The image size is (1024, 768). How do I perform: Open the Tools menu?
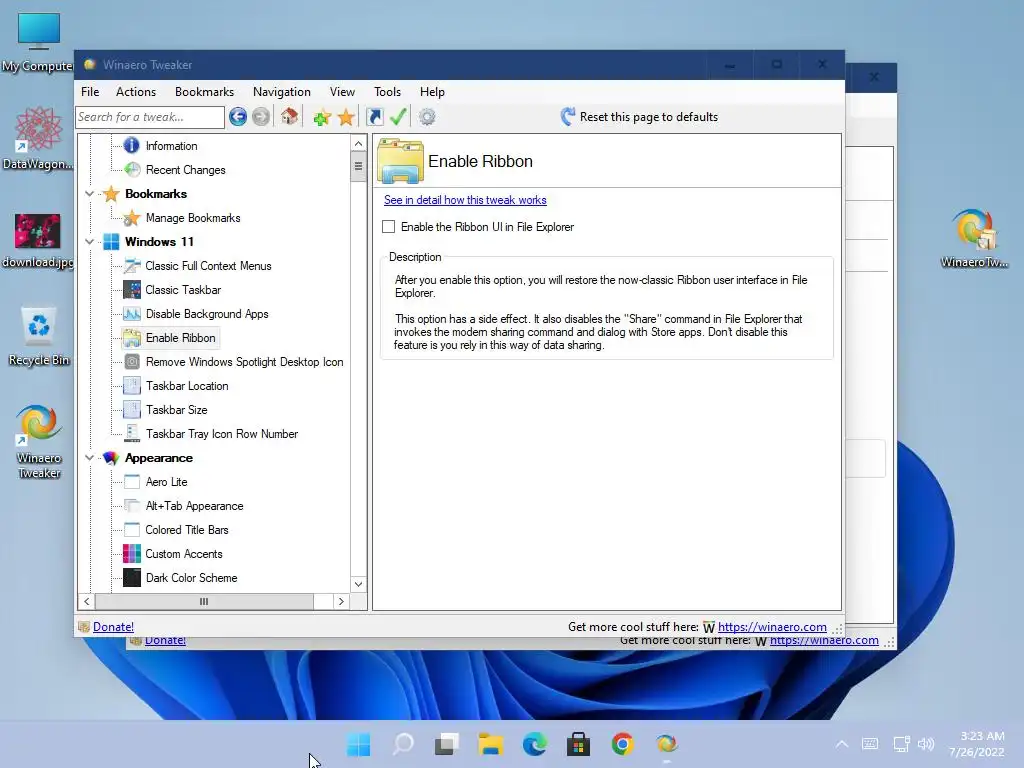coord(387,91)
